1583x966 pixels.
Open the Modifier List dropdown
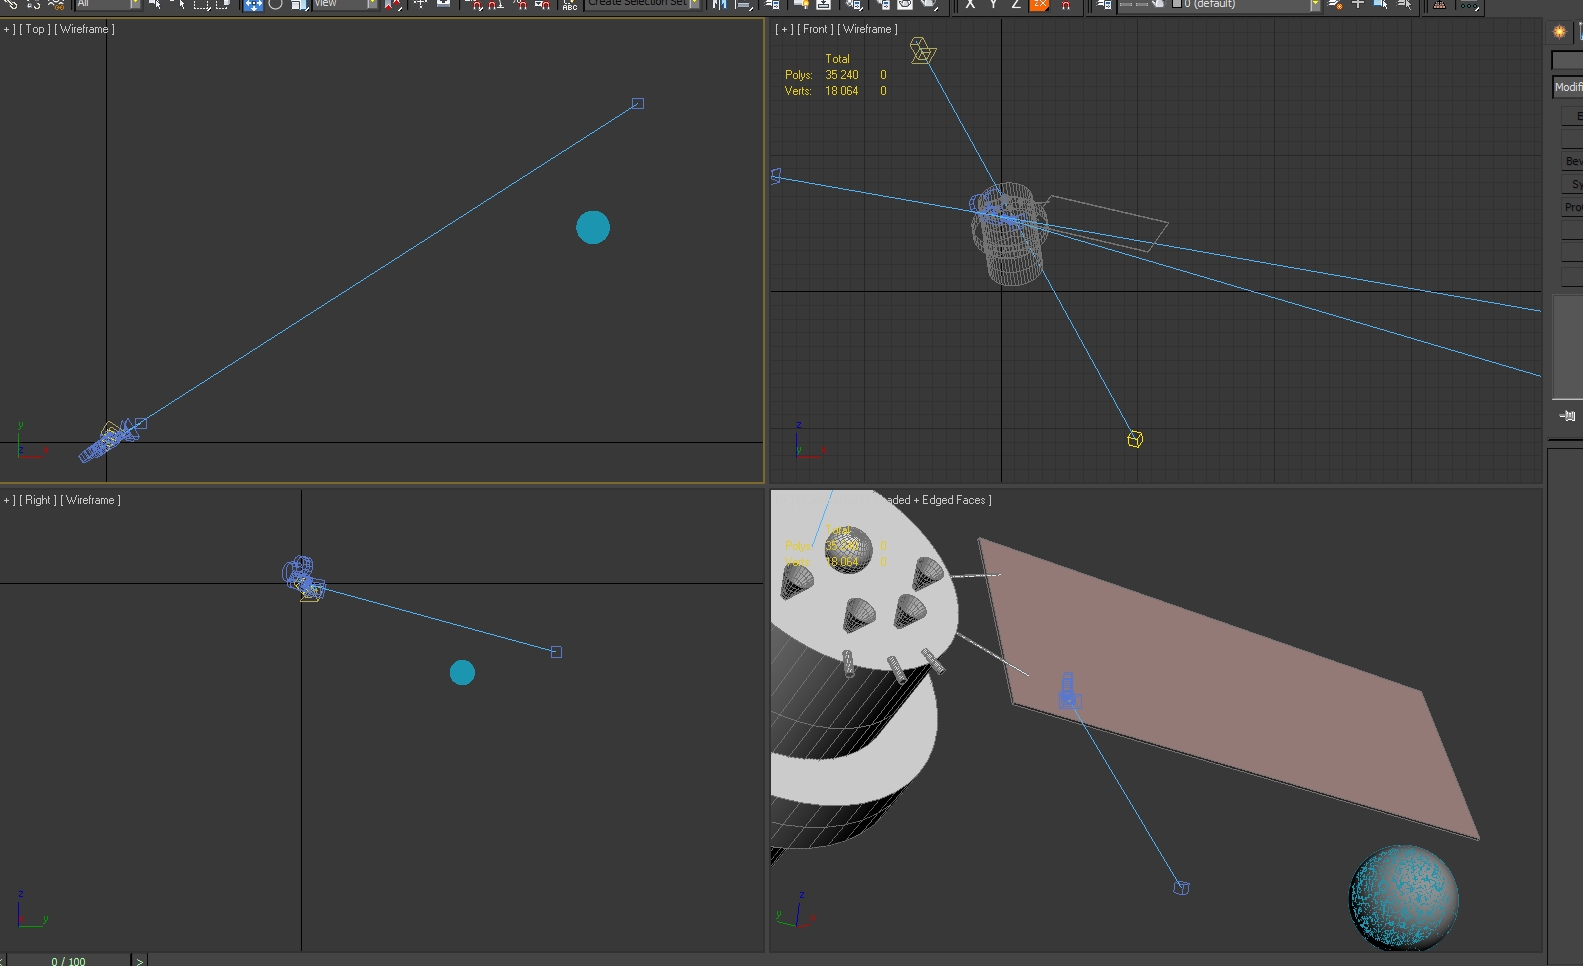coord(1567,87)
